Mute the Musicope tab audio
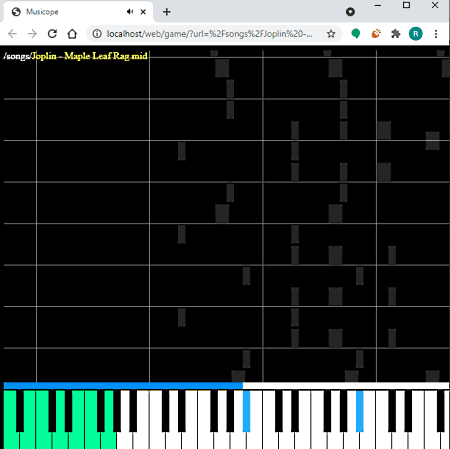 pyautogui.click(x=130, y=12)
